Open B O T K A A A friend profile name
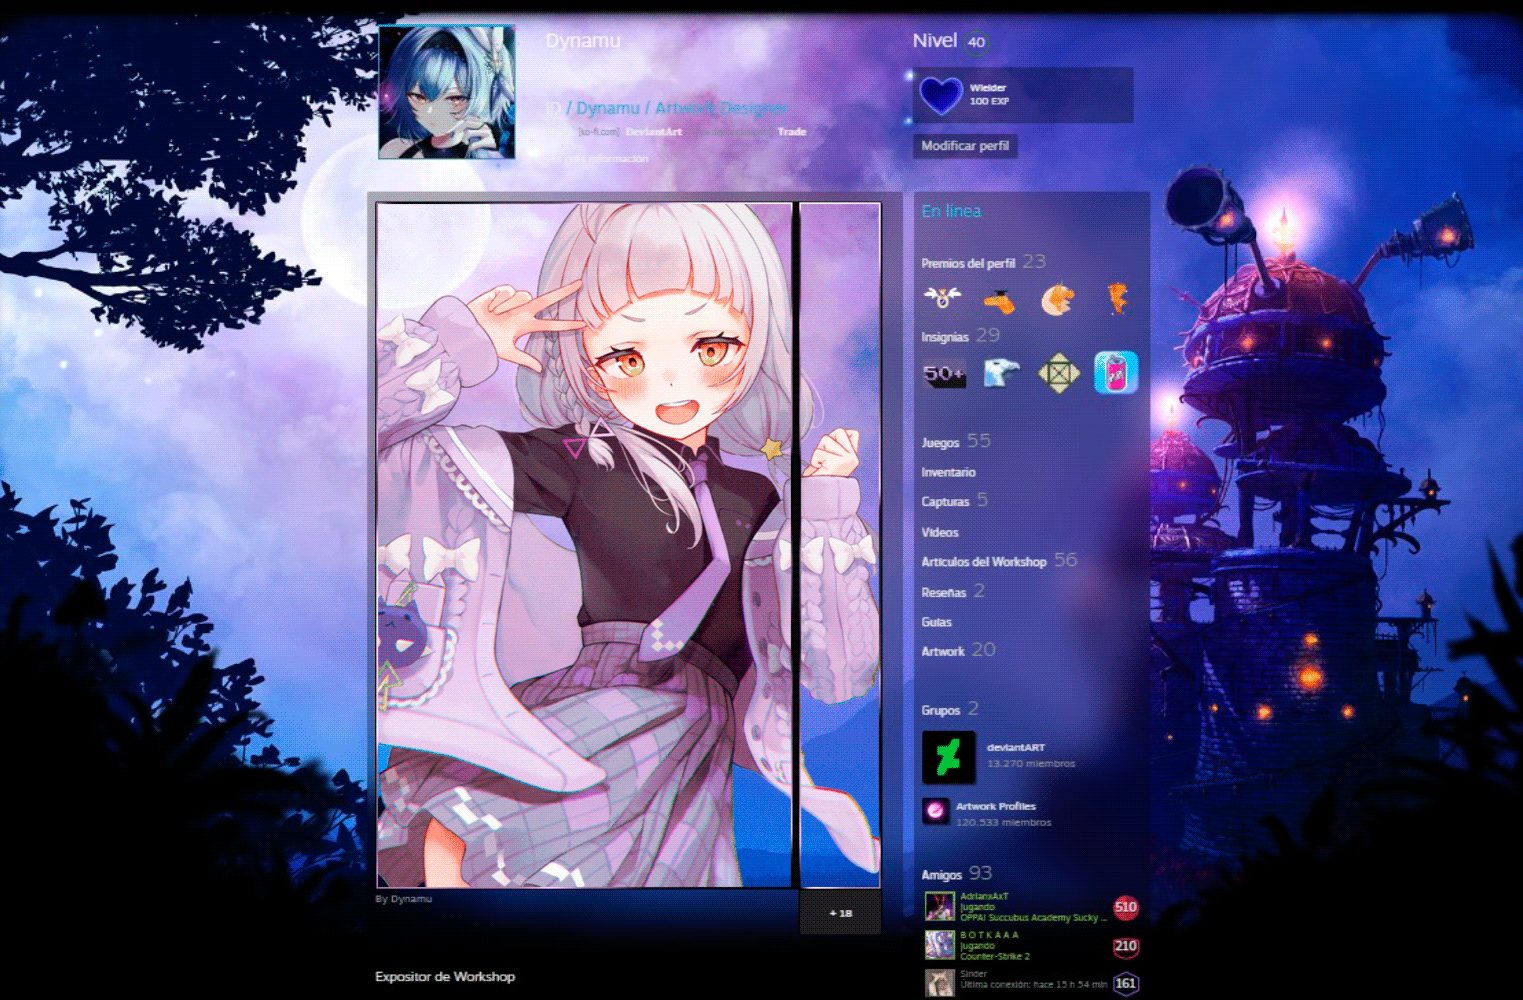 pos(990,935)
